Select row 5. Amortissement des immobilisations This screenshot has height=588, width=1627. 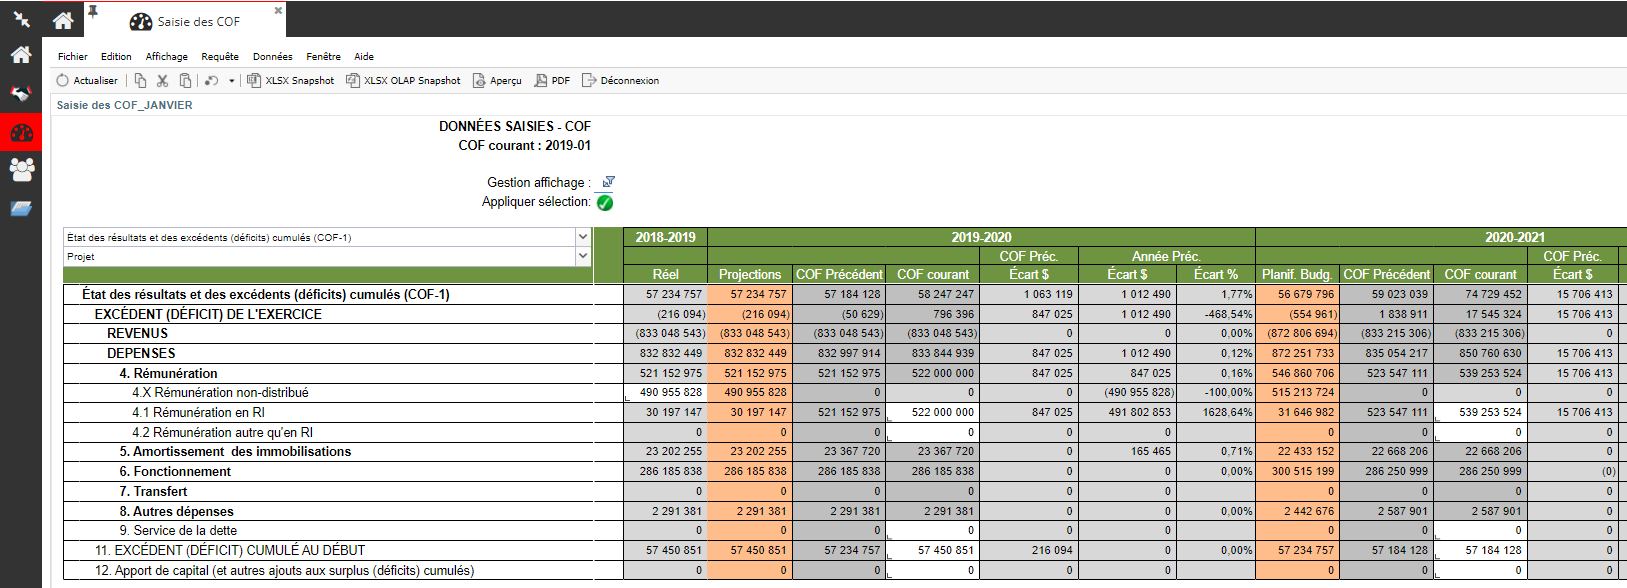click(235, 451)
